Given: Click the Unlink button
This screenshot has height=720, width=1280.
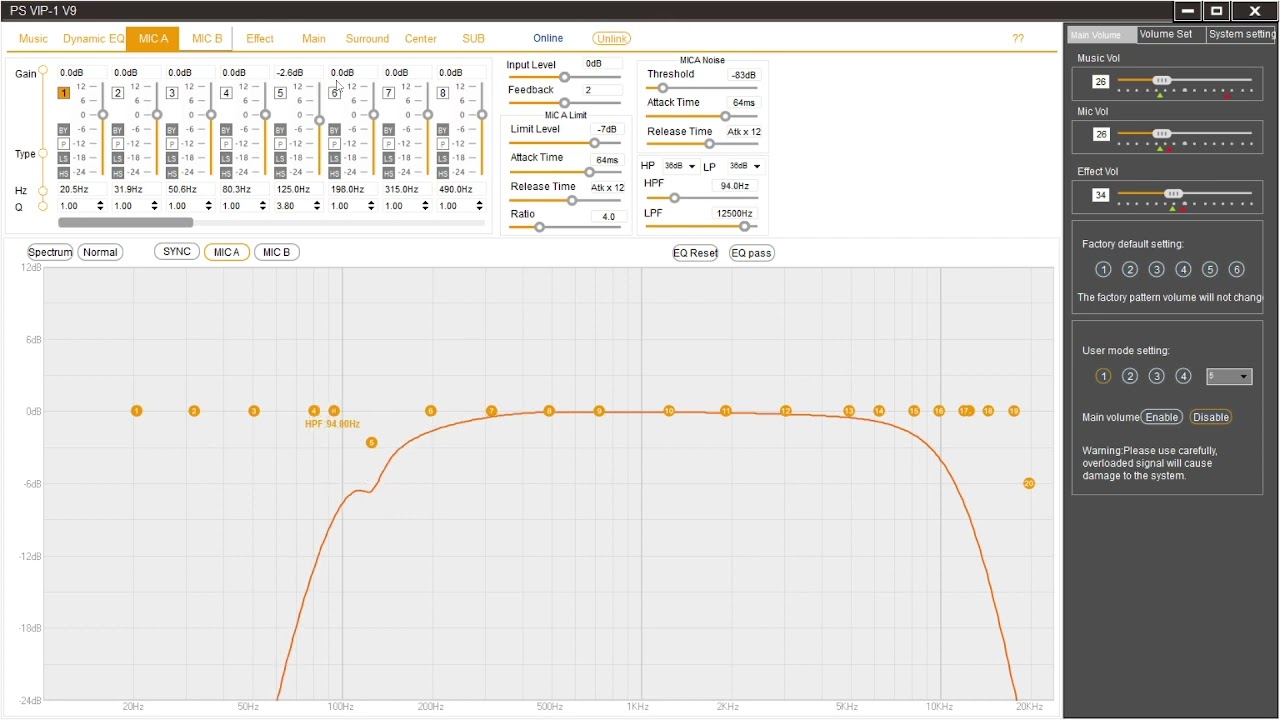Looking at the screenshot, I should pyautogui.click(x=611, y=39).
